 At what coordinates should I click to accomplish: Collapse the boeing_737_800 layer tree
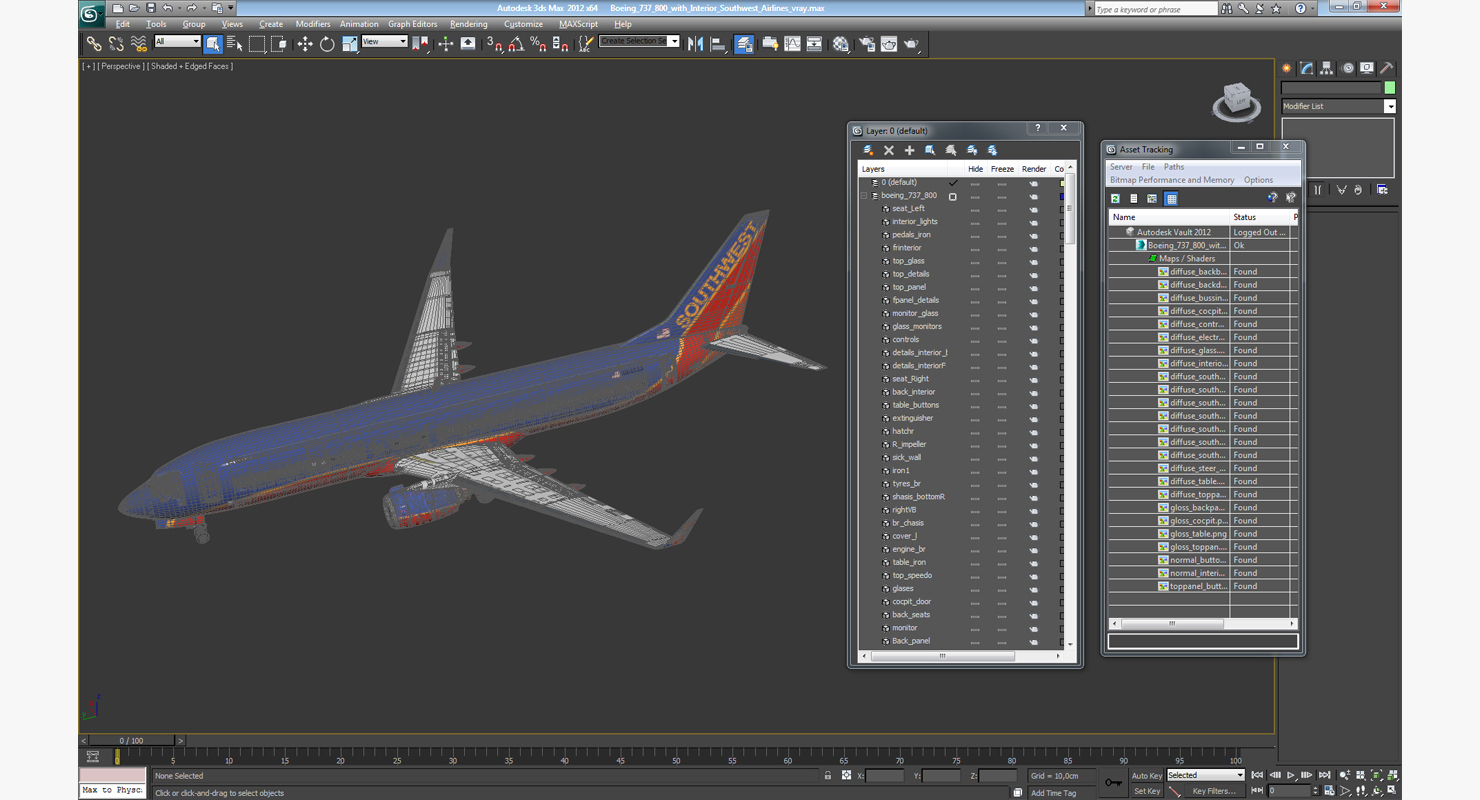[x=864, y=196]
